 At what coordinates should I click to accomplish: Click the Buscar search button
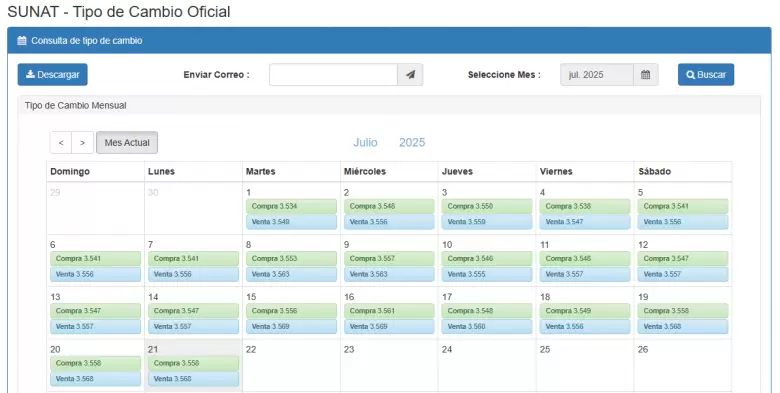(x=706, y=75)
